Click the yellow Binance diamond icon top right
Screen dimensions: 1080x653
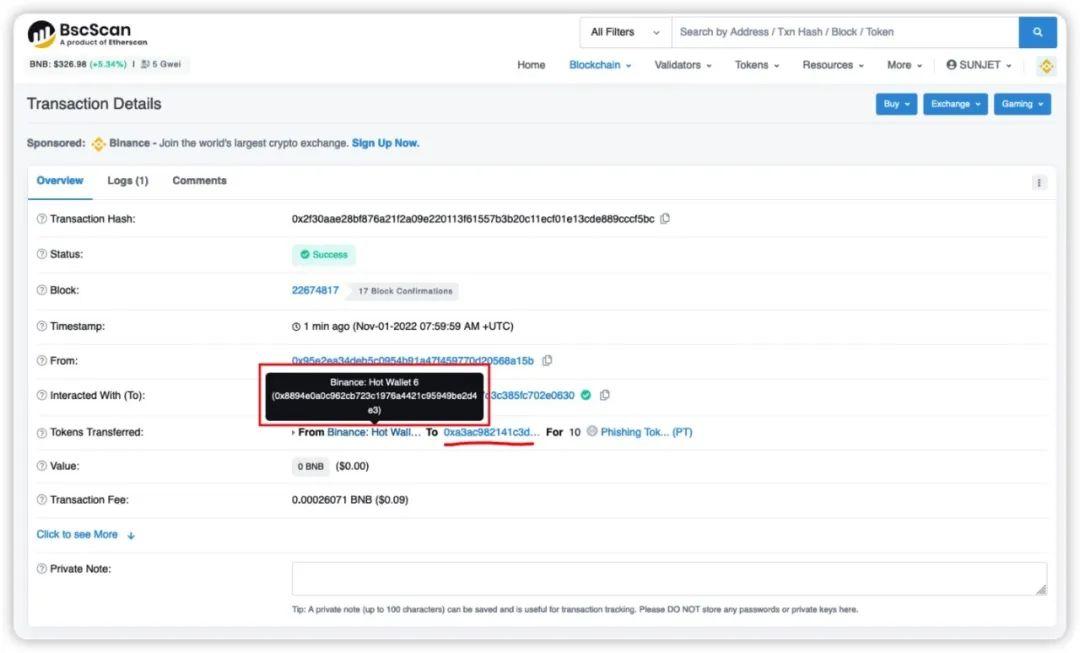click(x=1046, y=65)
